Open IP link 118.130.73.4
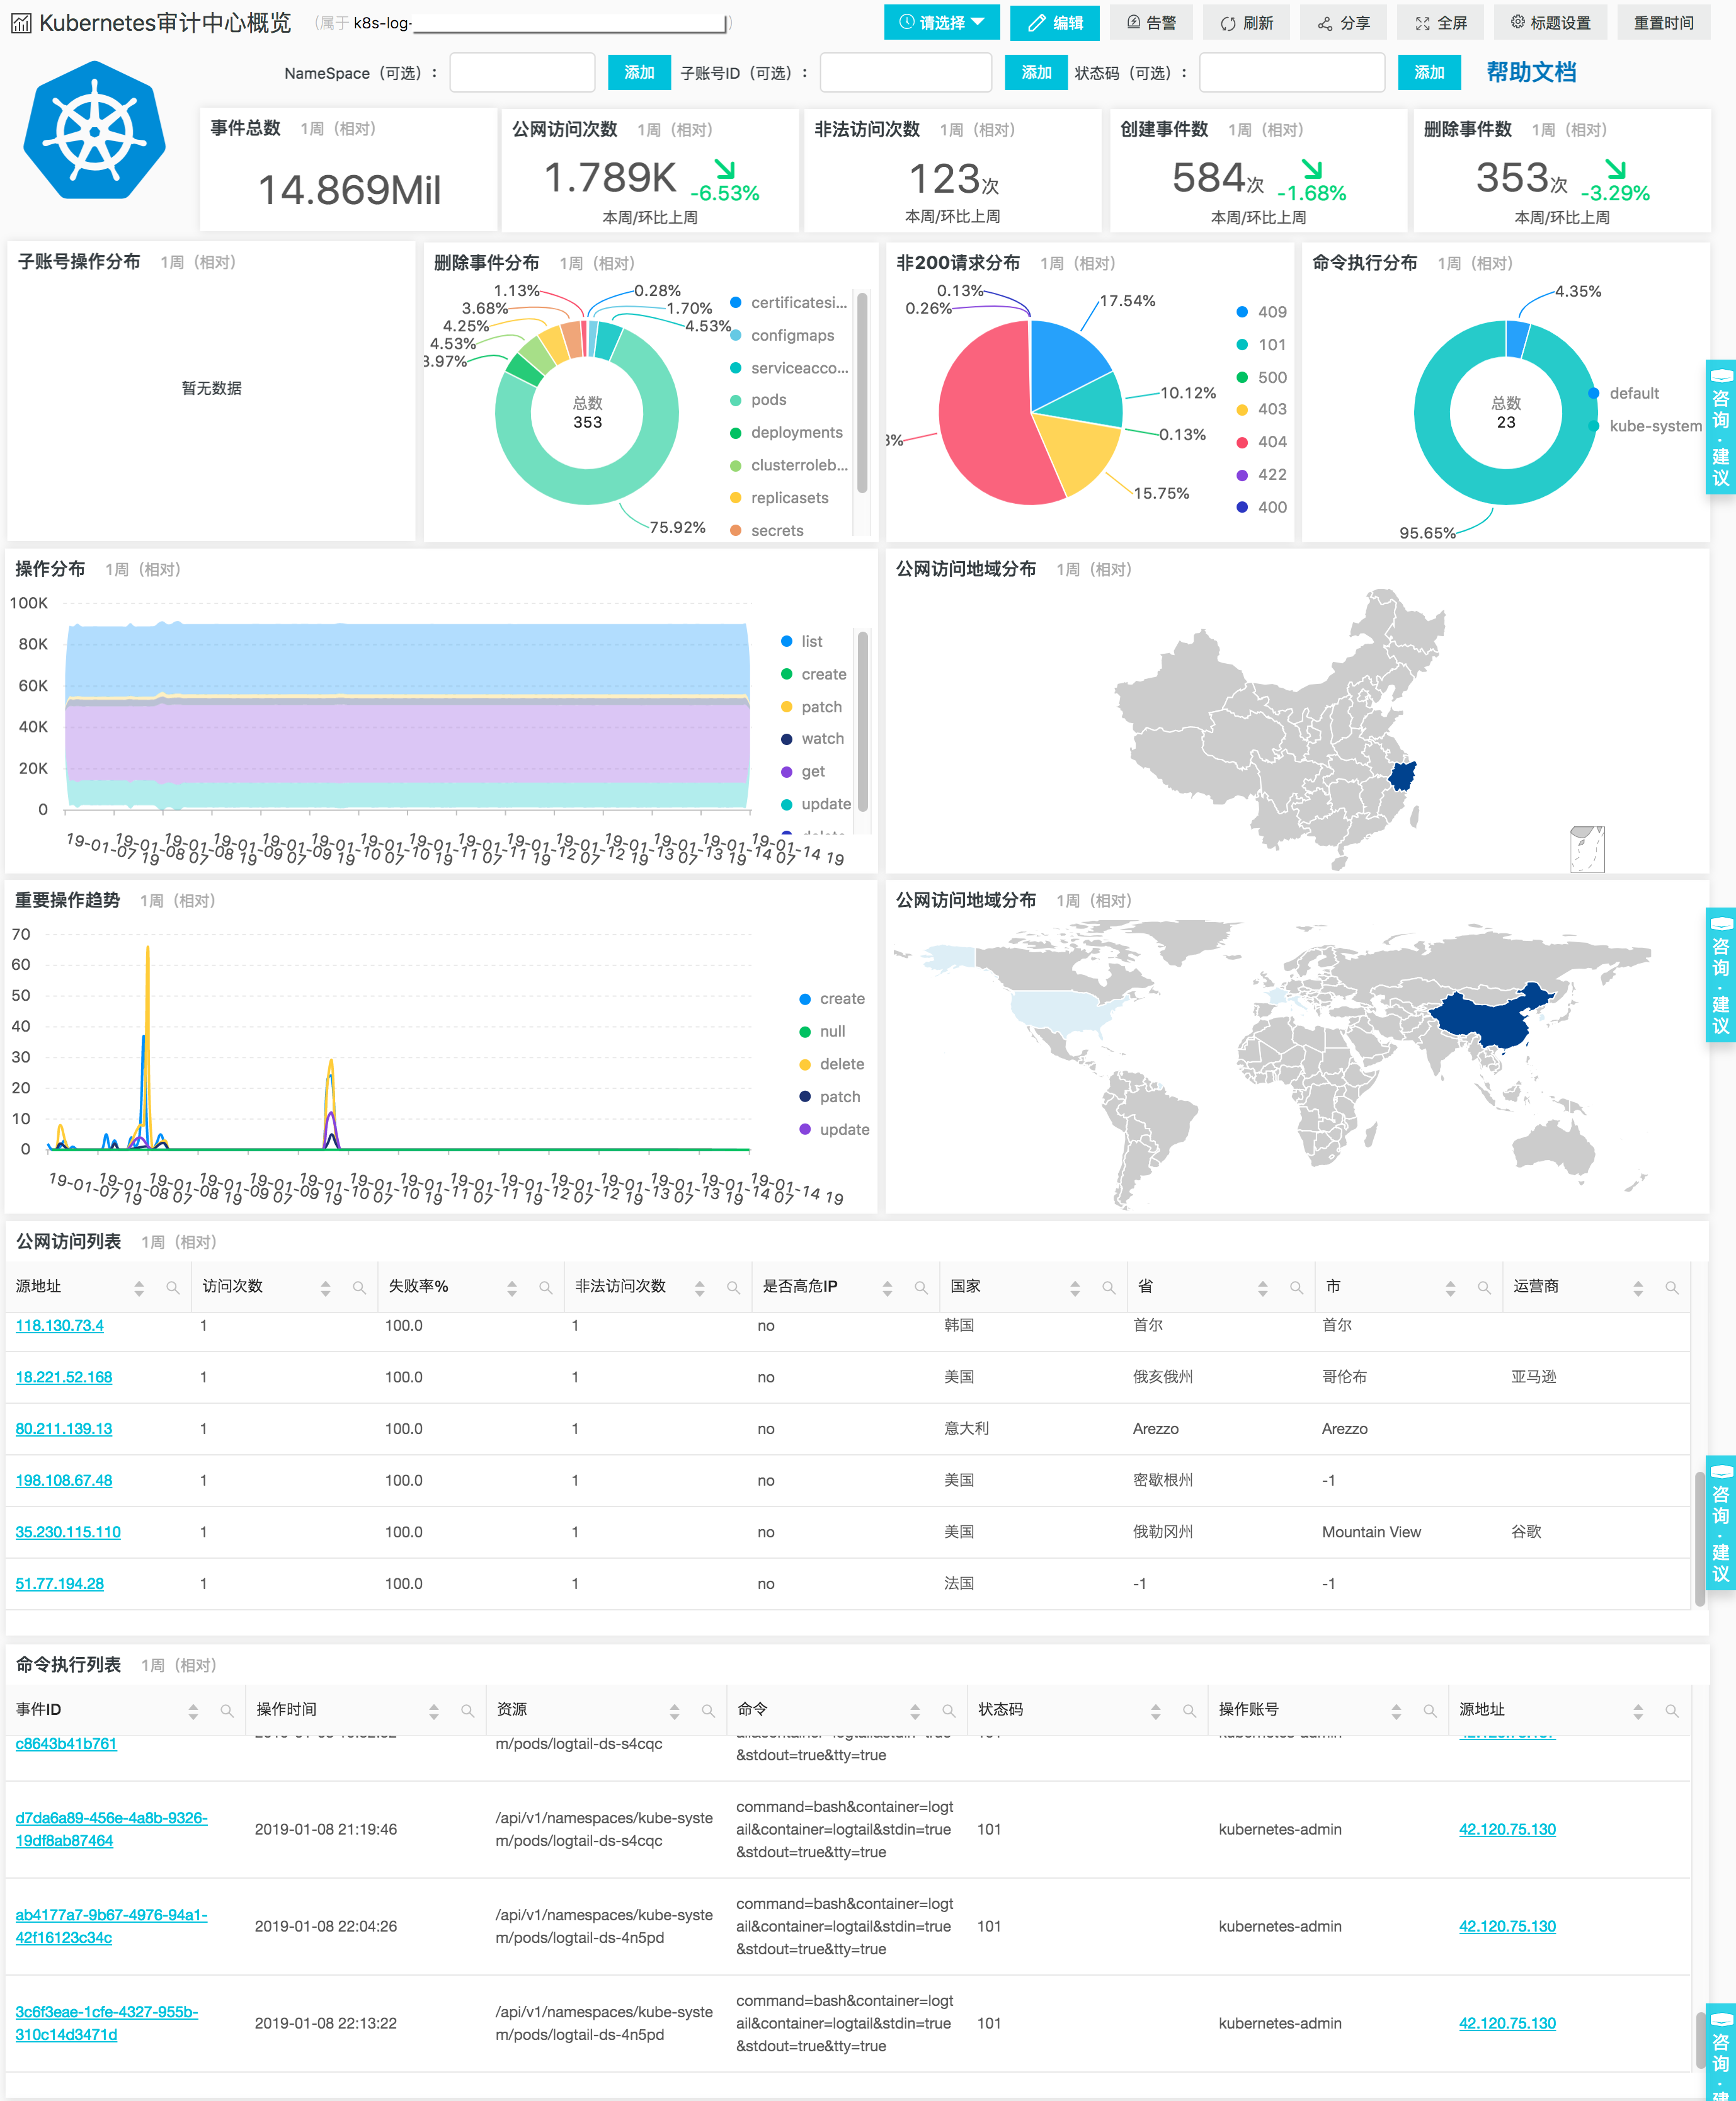This screenshot has height=2101, width=1736. point(60,1325)
